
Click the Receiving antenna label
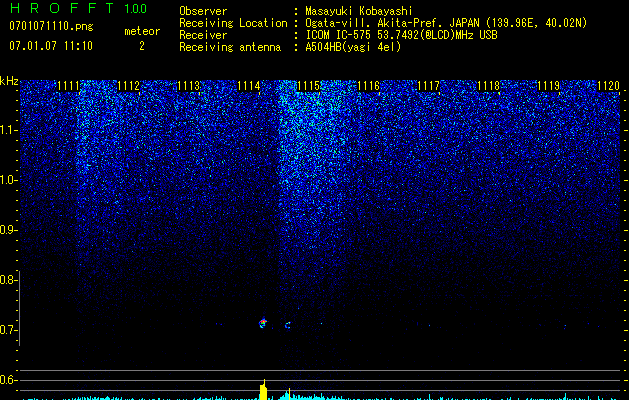(230, 47)
